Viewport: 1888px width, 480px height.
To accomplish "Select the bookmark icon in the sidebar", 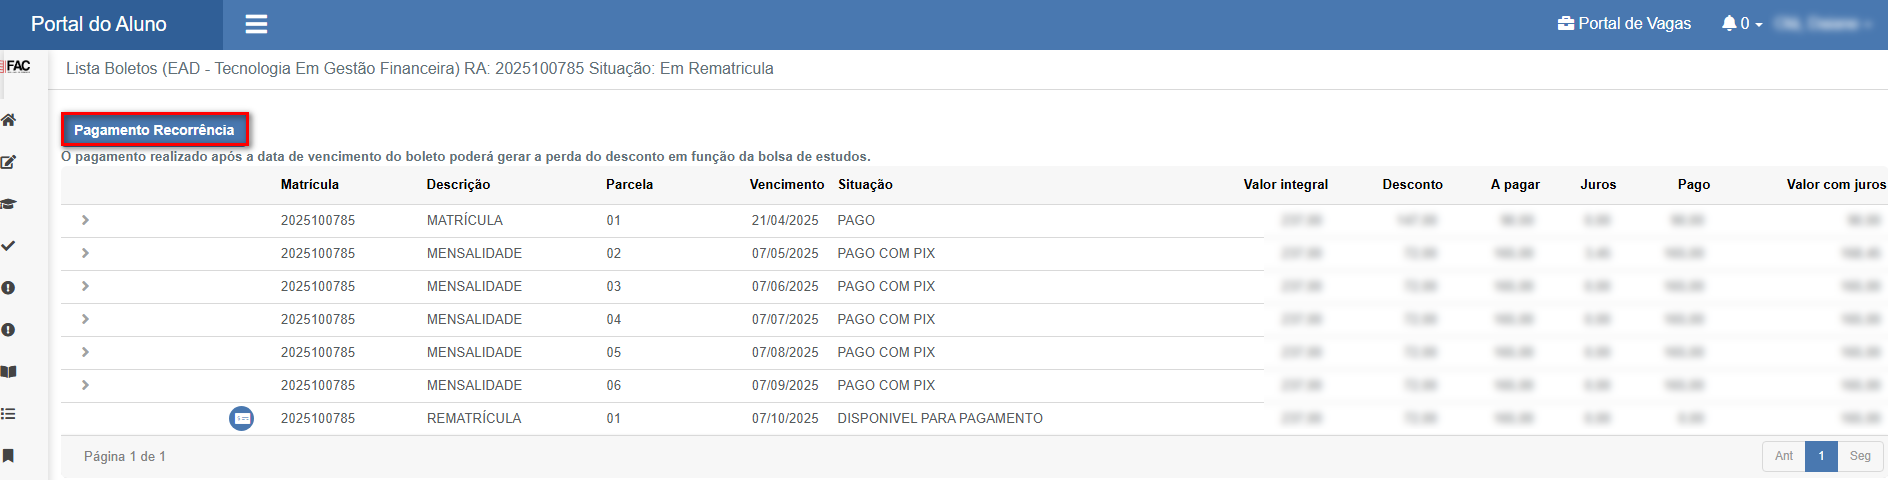I will click(x=9, y=456).
